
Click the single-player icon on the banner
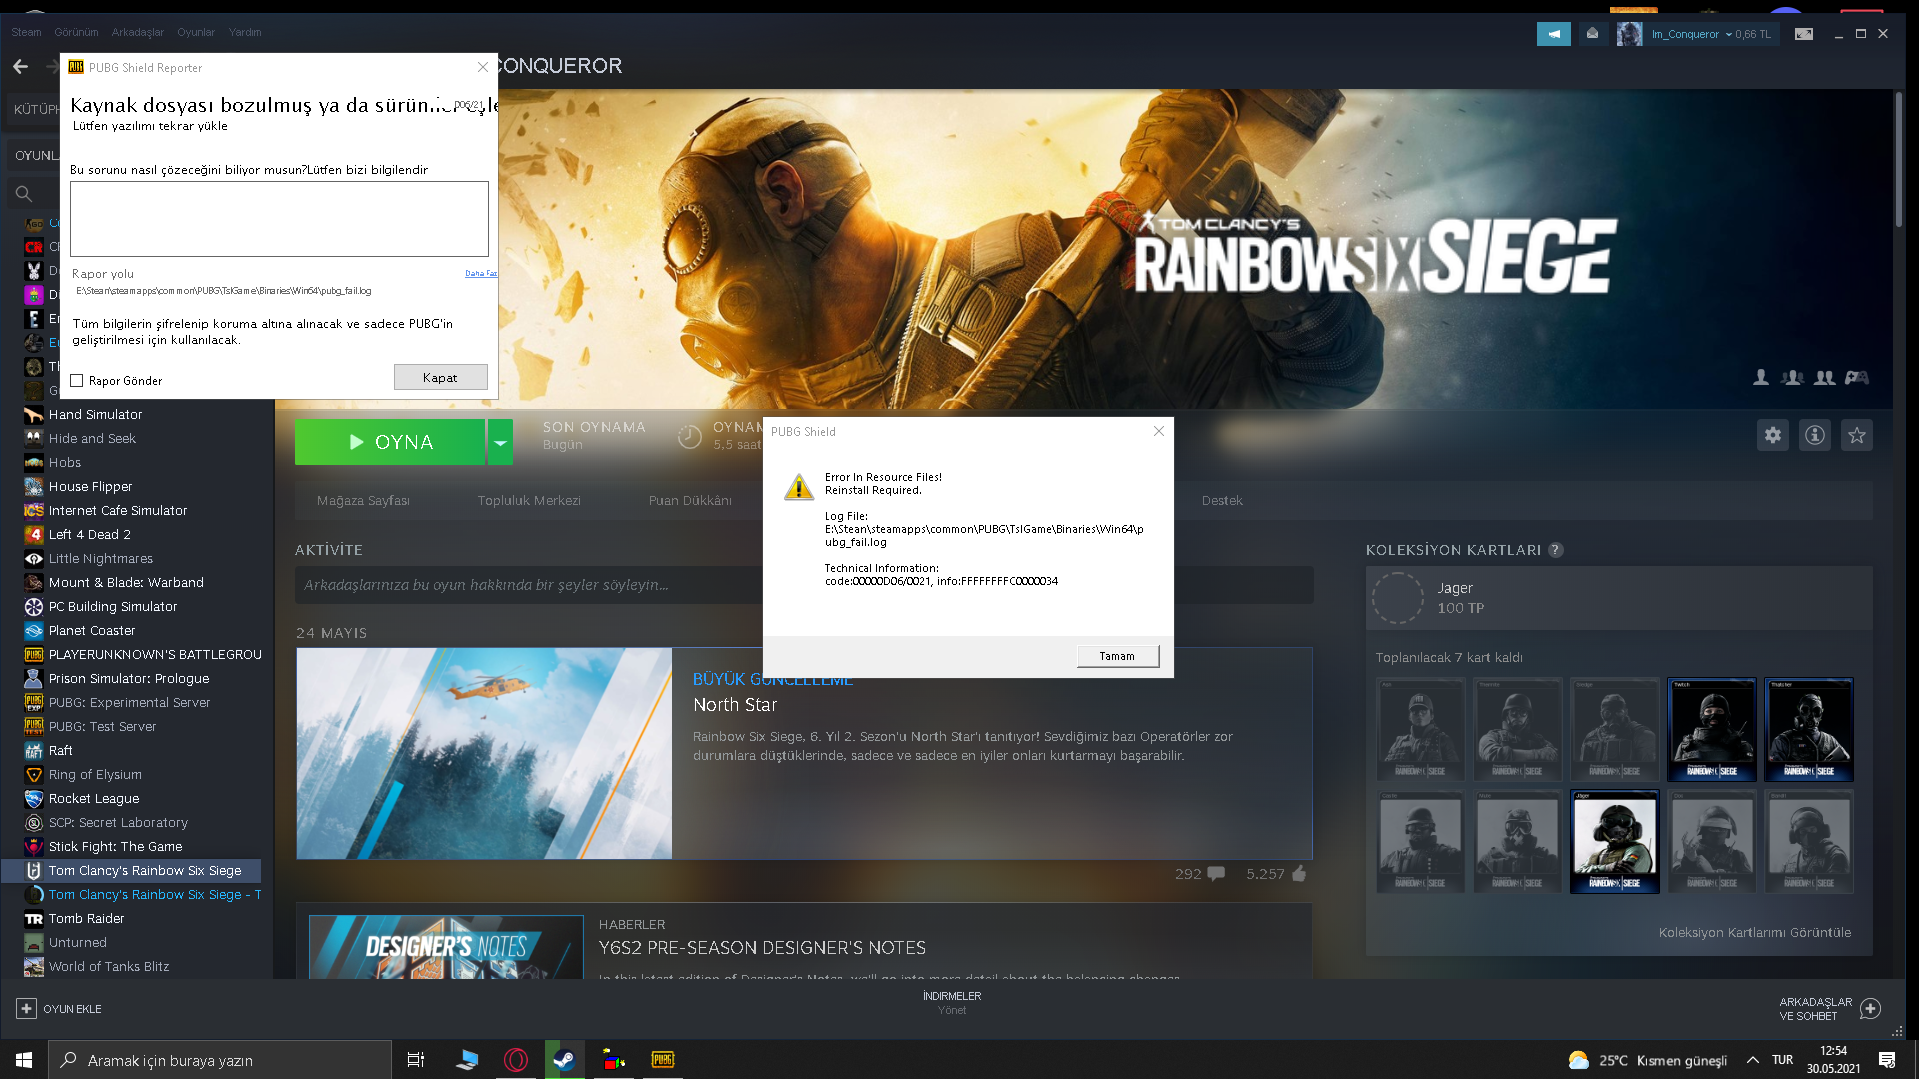[1761, 377]
